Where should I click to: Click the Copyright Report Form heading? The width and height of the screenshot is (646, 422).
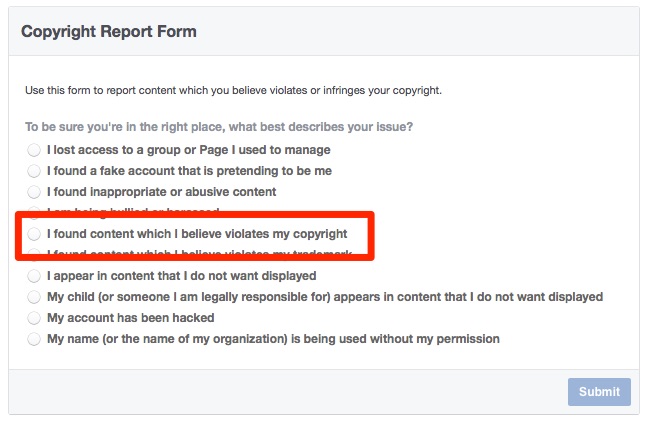109,32
